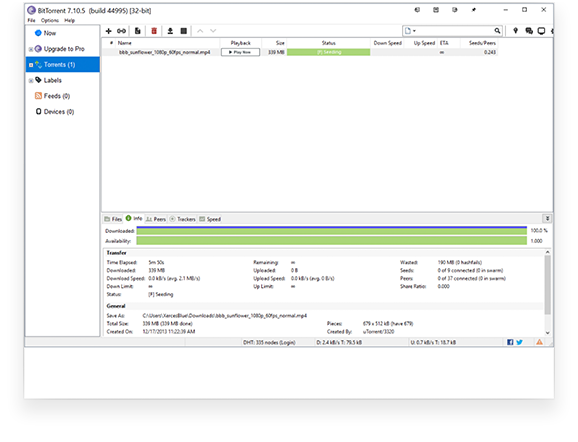
Task: Click the Availability bar
Action: 331,241
